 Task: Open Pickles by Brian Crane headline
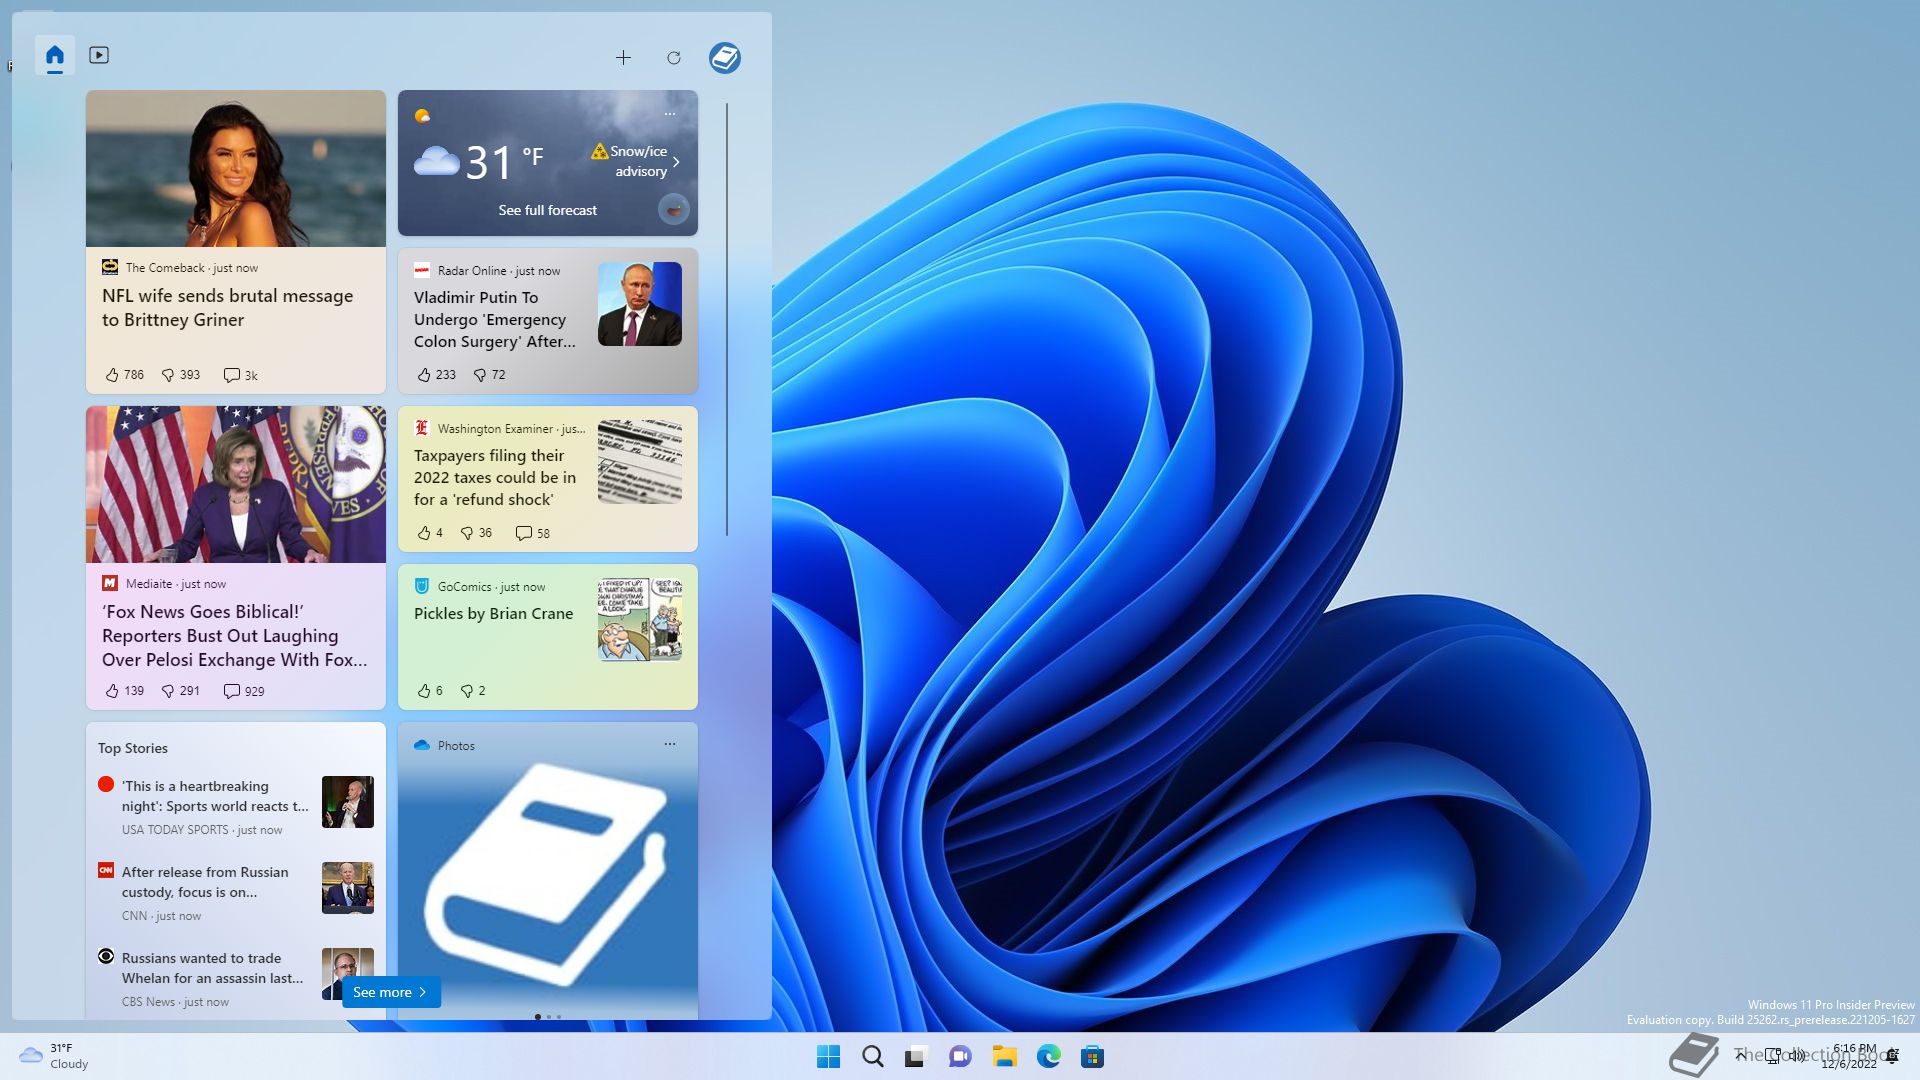click(493, 614)
